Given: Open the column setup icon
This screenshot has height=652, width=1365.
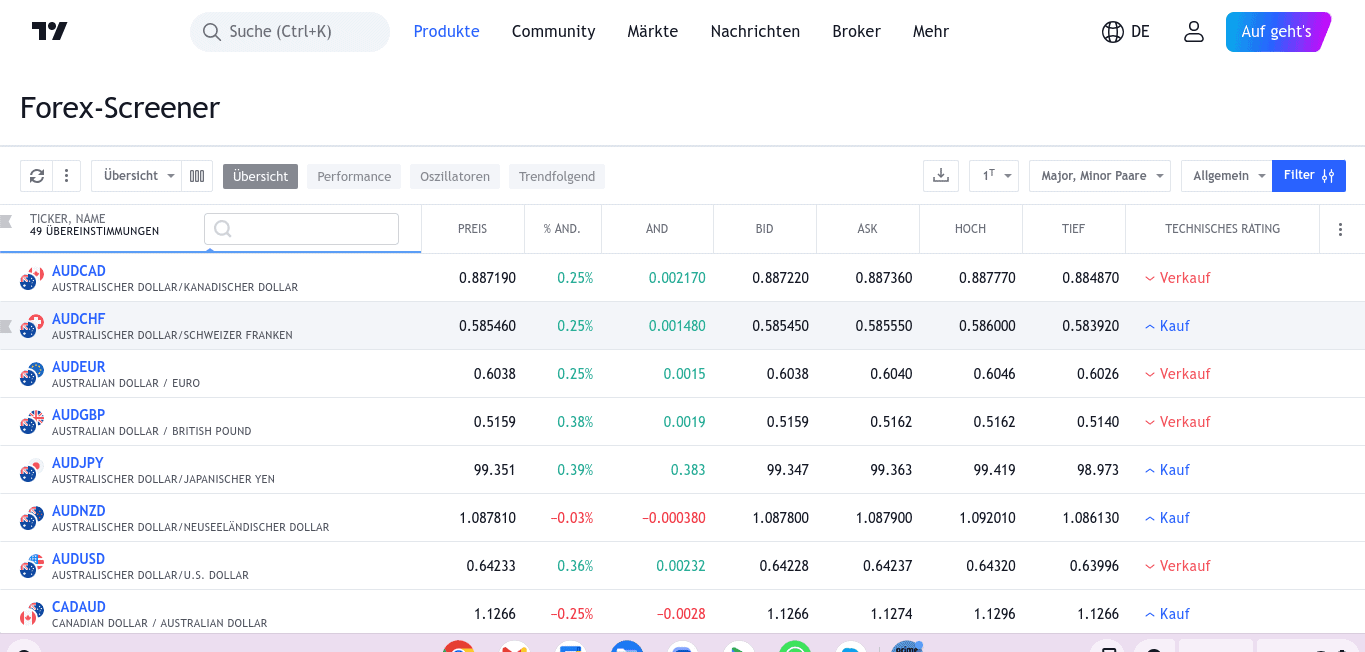Looking at the screenshot, I should pos(197,176).
